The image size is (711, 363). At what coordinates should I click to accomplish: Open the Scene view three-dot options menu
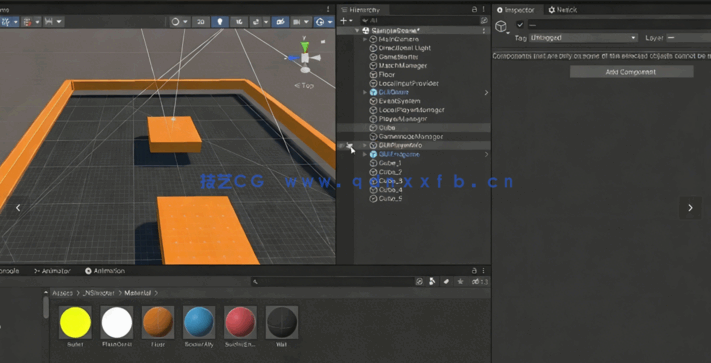point(328,9)
